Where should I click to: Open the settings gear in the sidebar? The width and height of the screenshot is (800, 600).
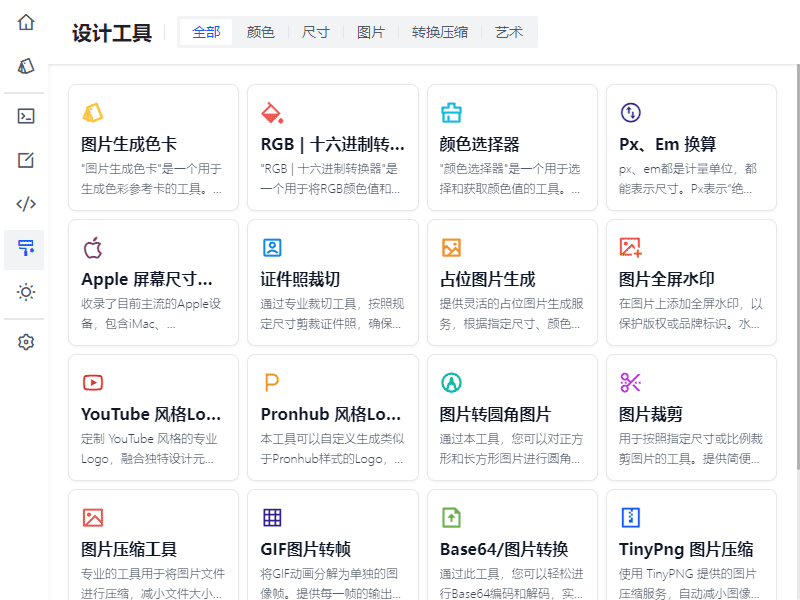24,341
